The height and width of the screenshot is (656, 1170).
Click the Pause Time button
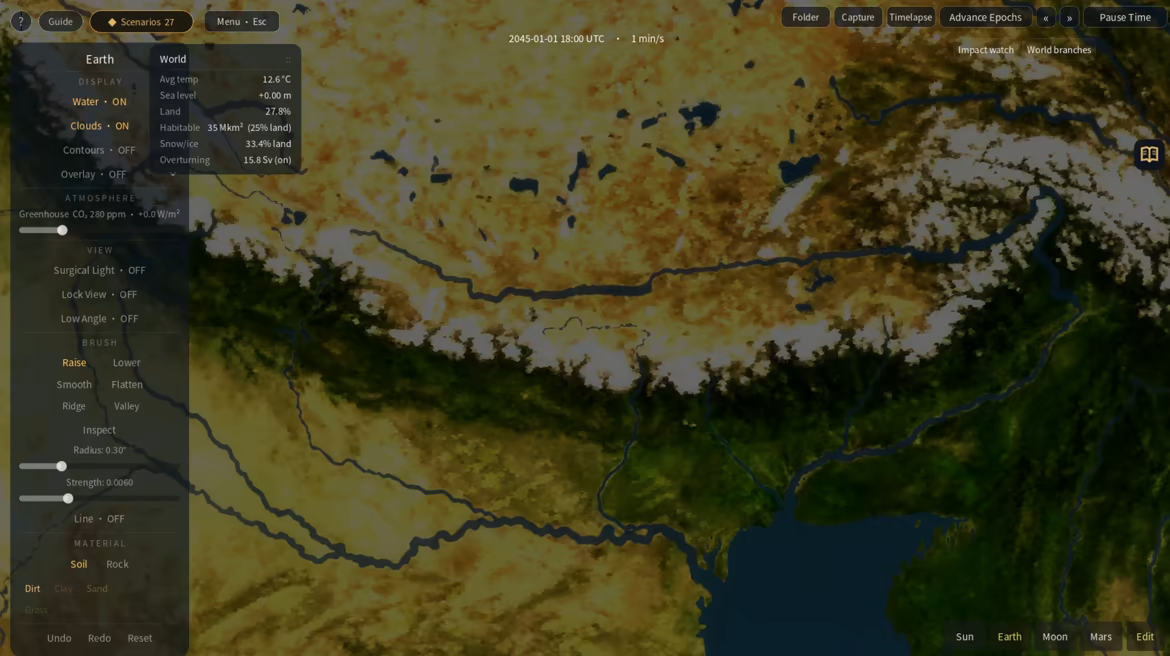pos(1124,17)
